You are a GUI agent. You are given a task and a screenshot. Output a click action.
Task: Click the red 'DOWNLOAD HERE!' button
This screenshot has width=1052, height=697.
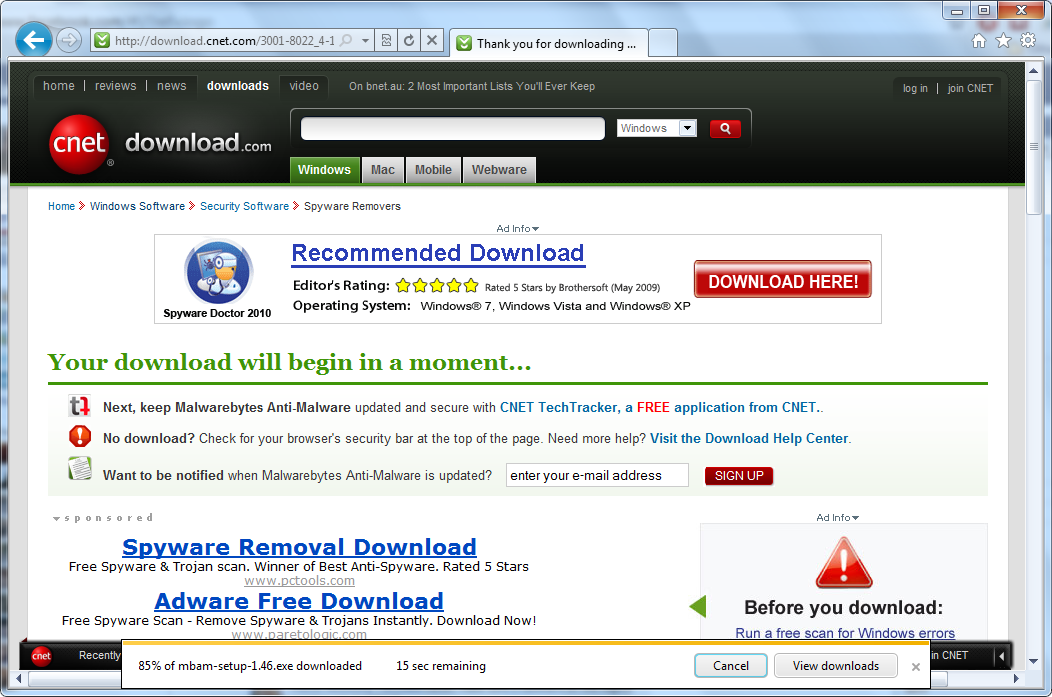[782, 279]
